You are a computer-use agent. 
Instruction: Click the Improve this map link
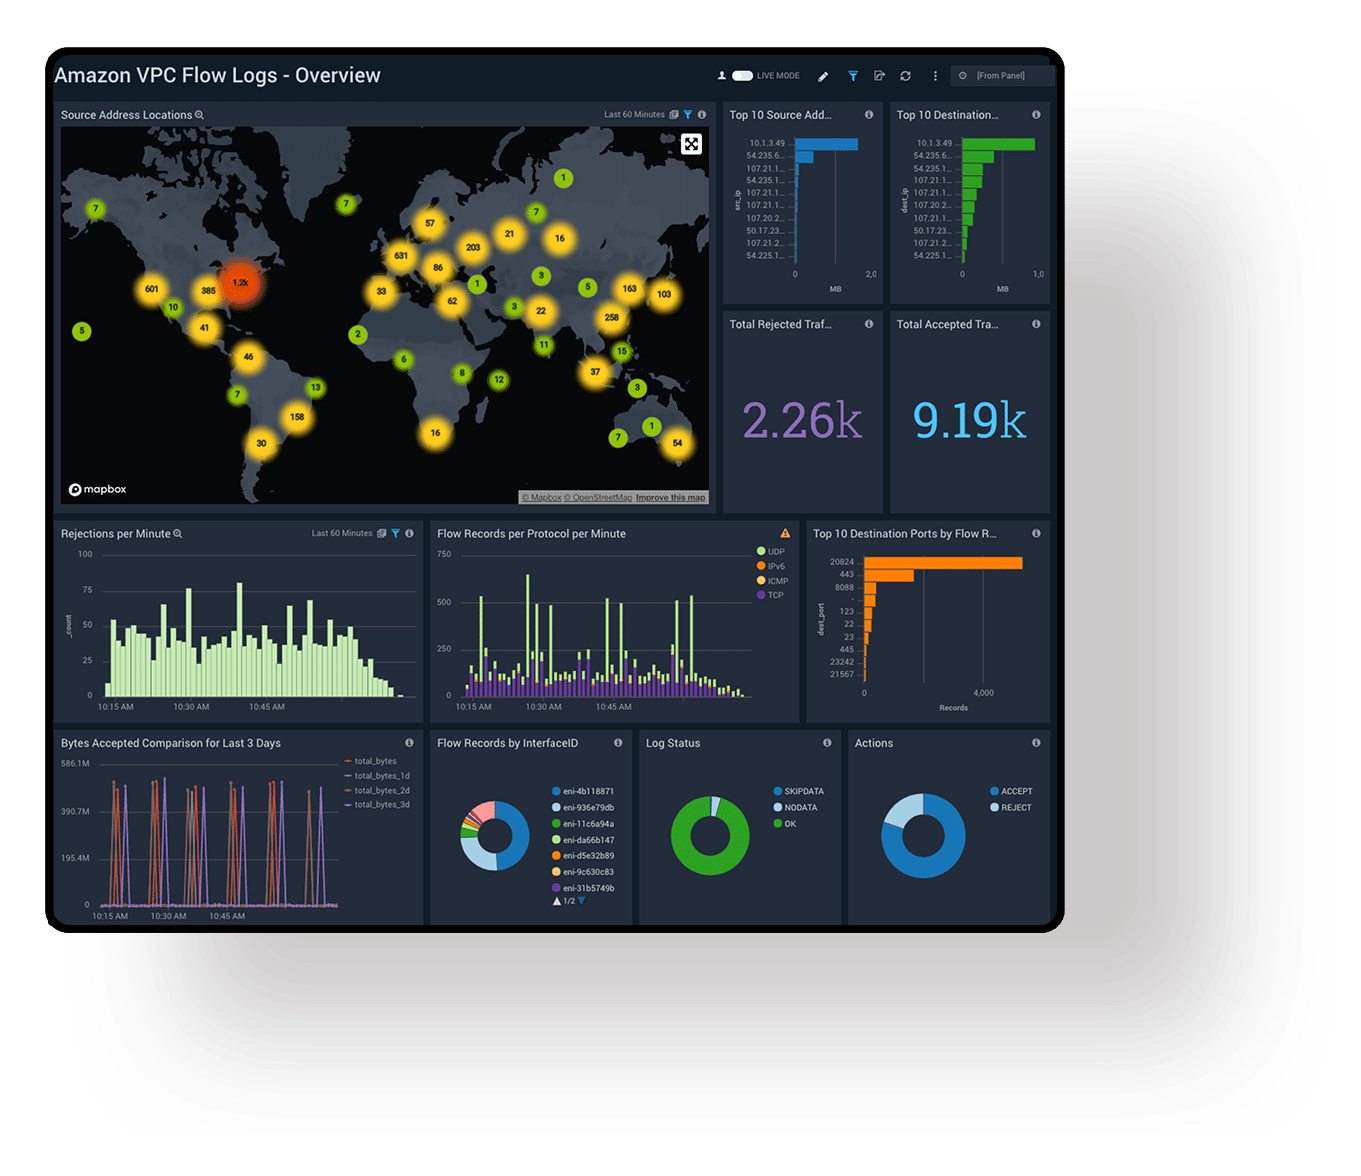[x=670, y=497]
